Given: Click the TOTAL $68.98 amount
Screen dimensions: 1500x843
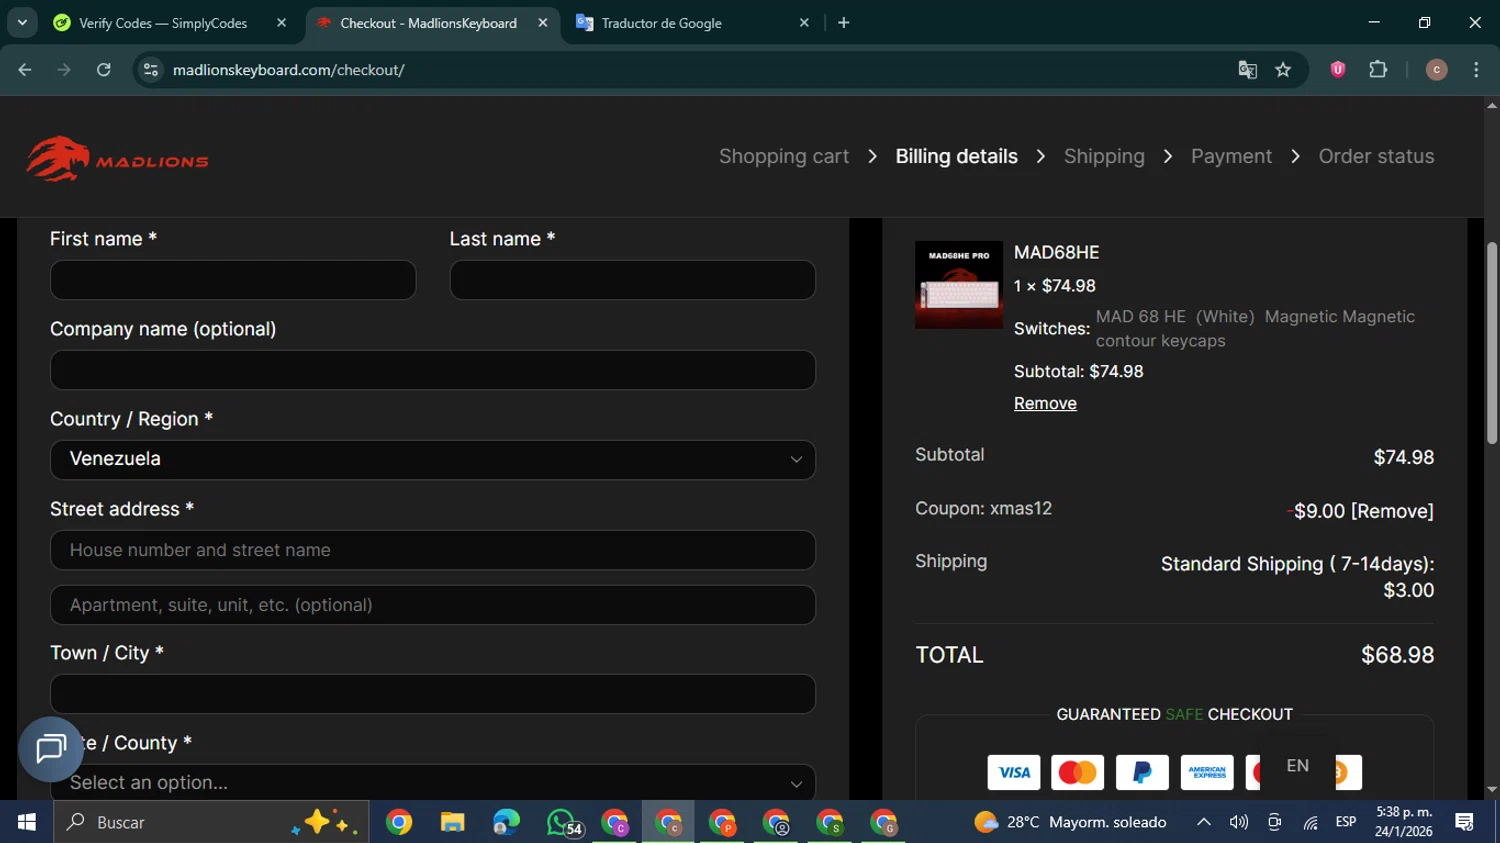Looking at the screenshot, I should click(1397, 655).
